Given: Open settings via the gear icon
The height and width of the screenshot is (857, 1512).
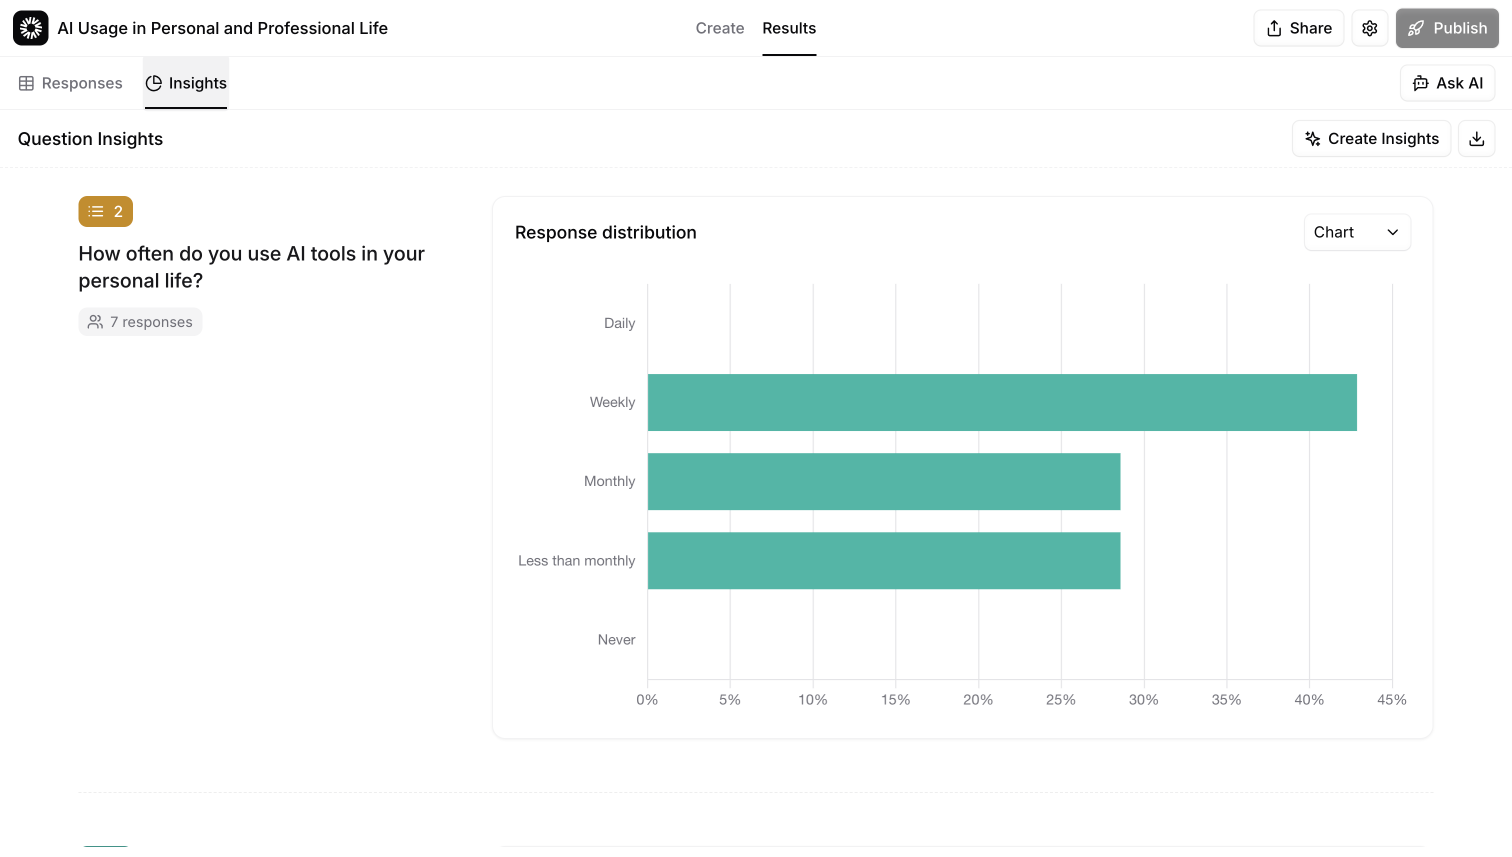Looking at the screenshot, I should click(x=1369, y=28).
